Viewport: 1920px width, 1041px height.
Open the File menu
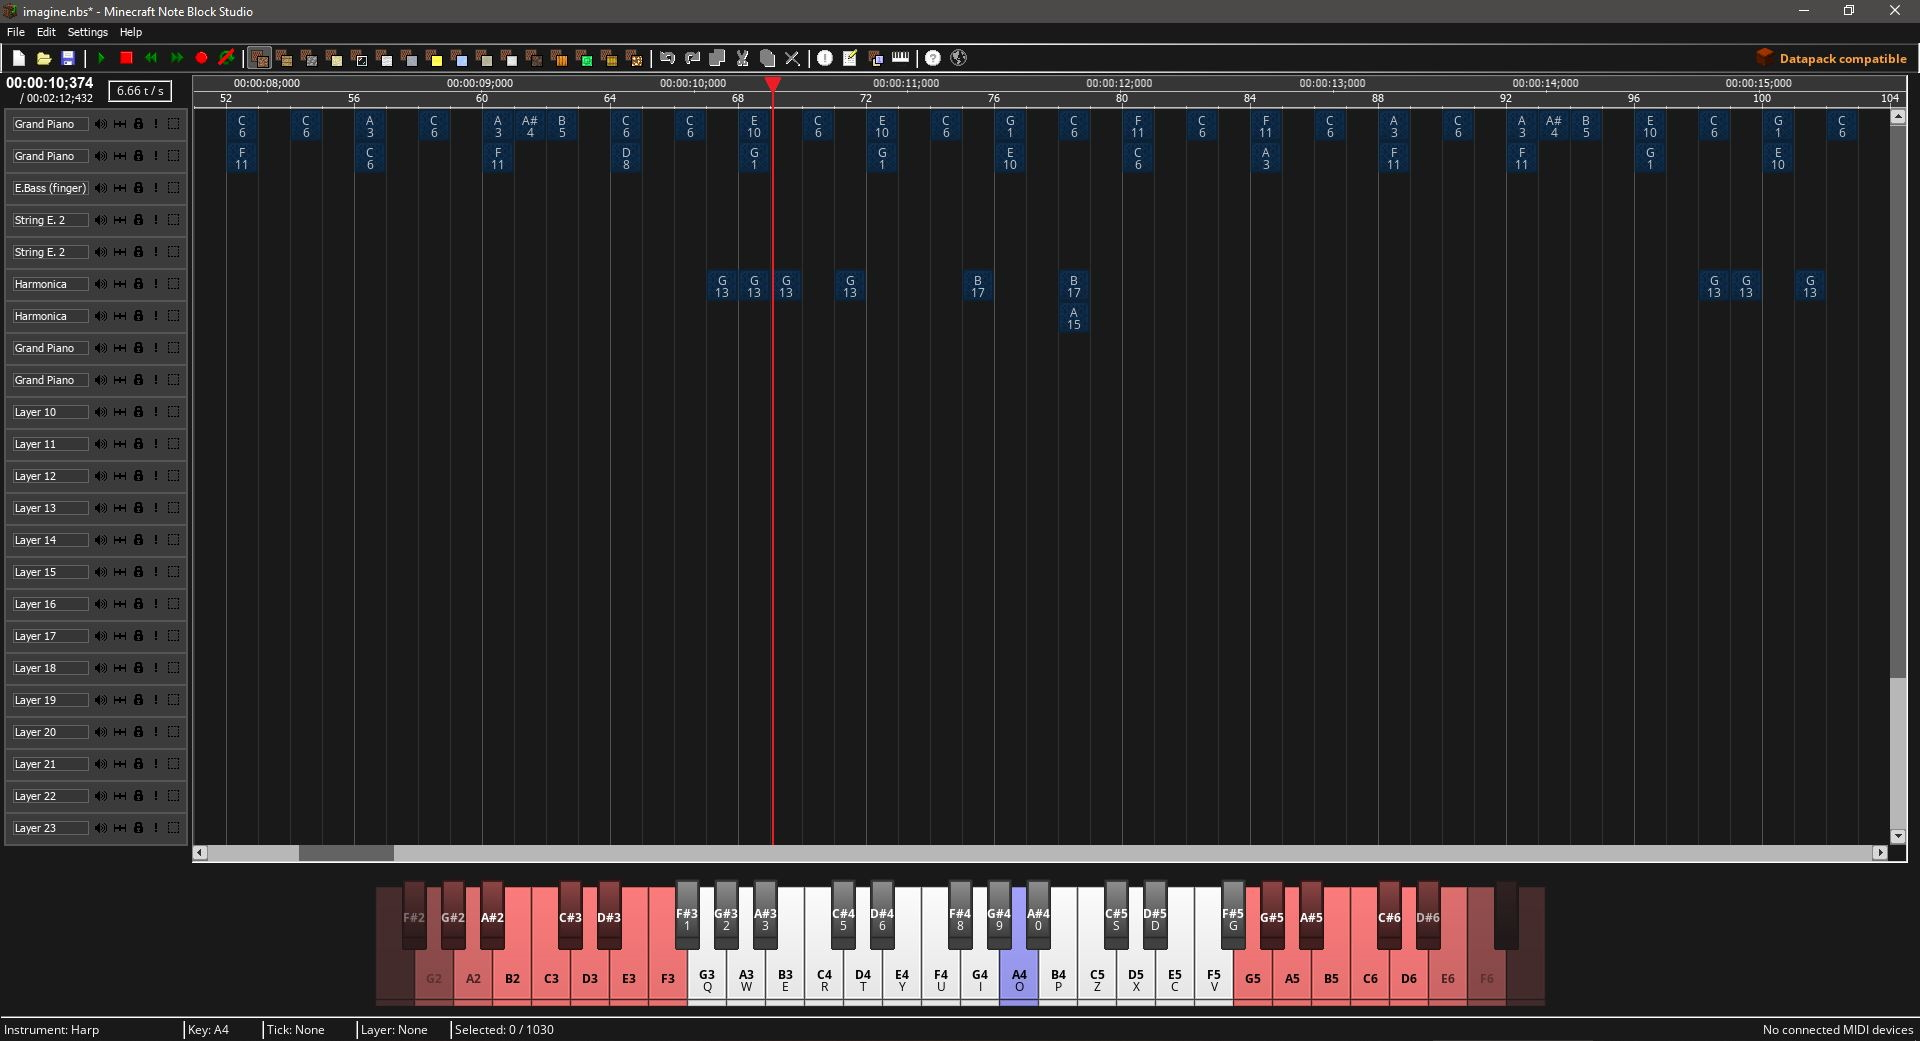[x=16, y=32]
